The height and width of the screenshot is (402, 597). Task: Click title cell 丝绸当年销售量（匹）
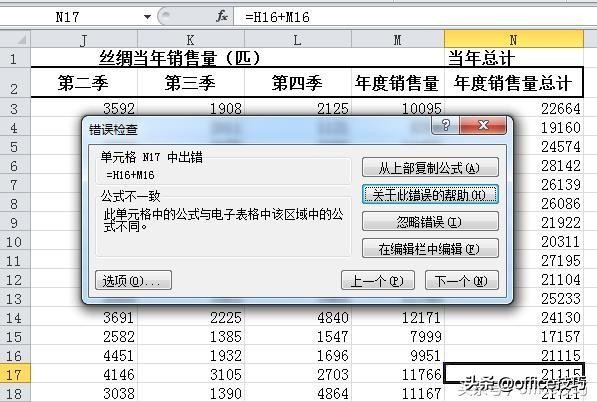pos(180,58)
